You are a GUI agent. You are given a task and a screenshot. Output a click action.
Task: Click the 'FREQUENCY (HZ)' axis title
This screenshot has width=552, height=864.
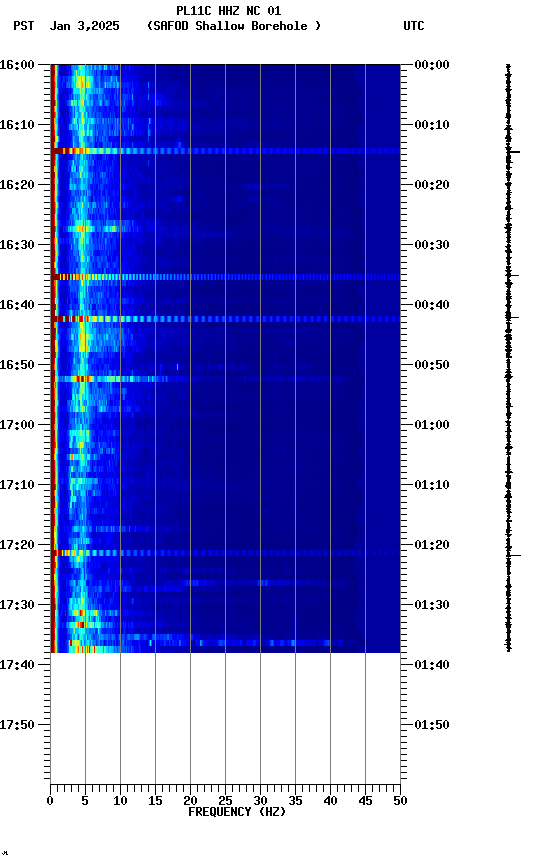click(x=237, y=812)
